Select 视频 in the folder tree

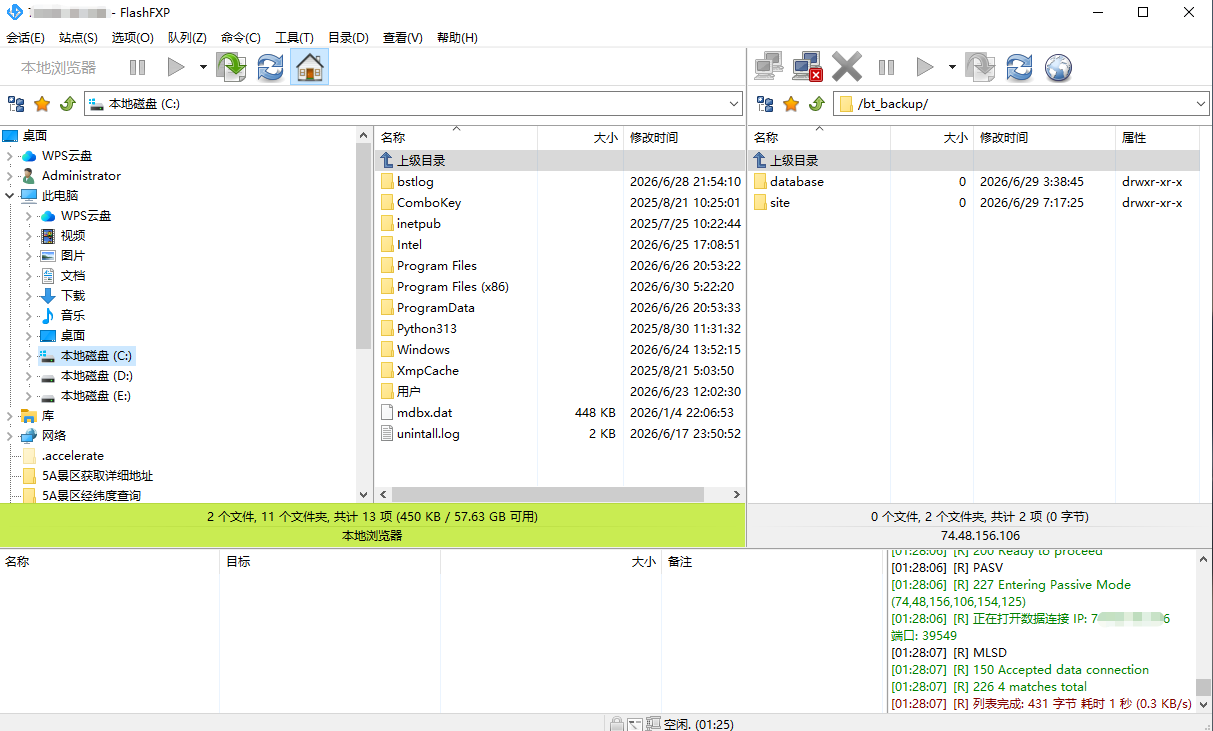[x=73, y=236]
